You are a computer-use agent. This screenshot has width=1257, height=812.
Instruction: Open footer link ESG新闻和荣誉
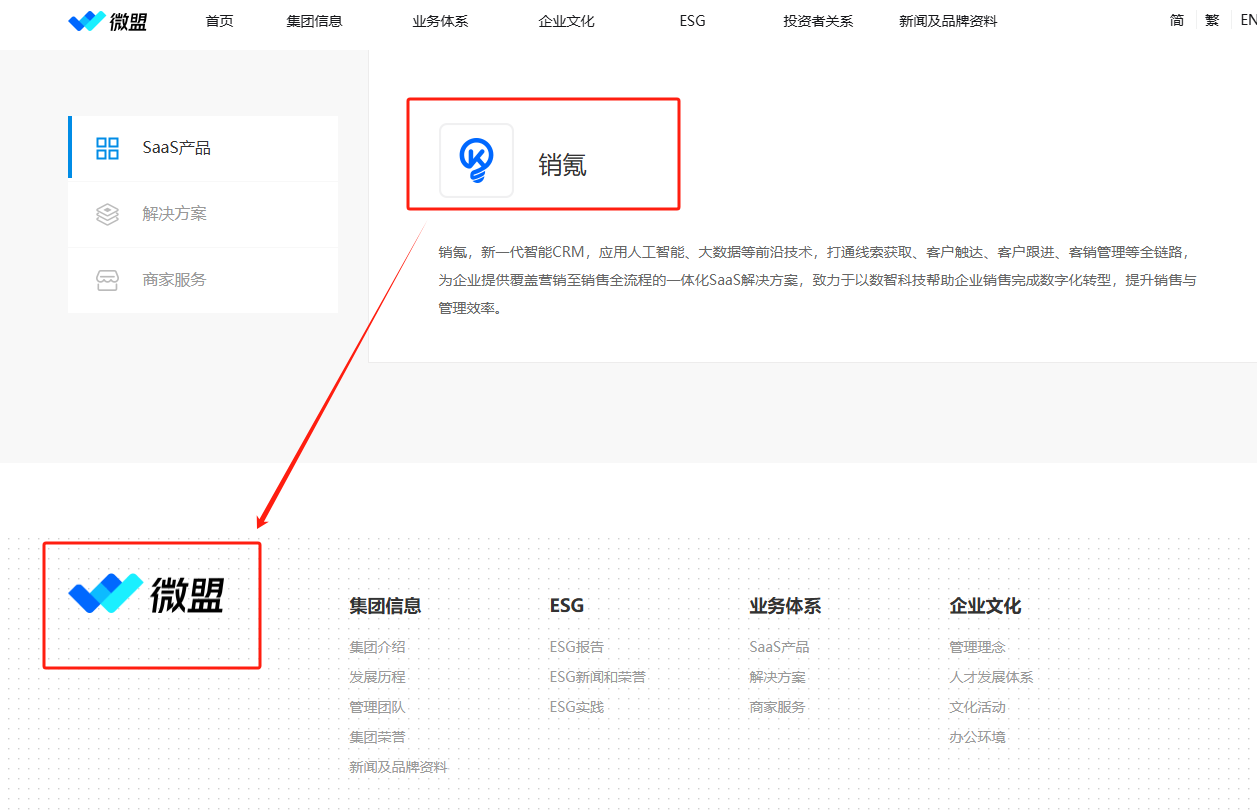[x=598, y=677]
